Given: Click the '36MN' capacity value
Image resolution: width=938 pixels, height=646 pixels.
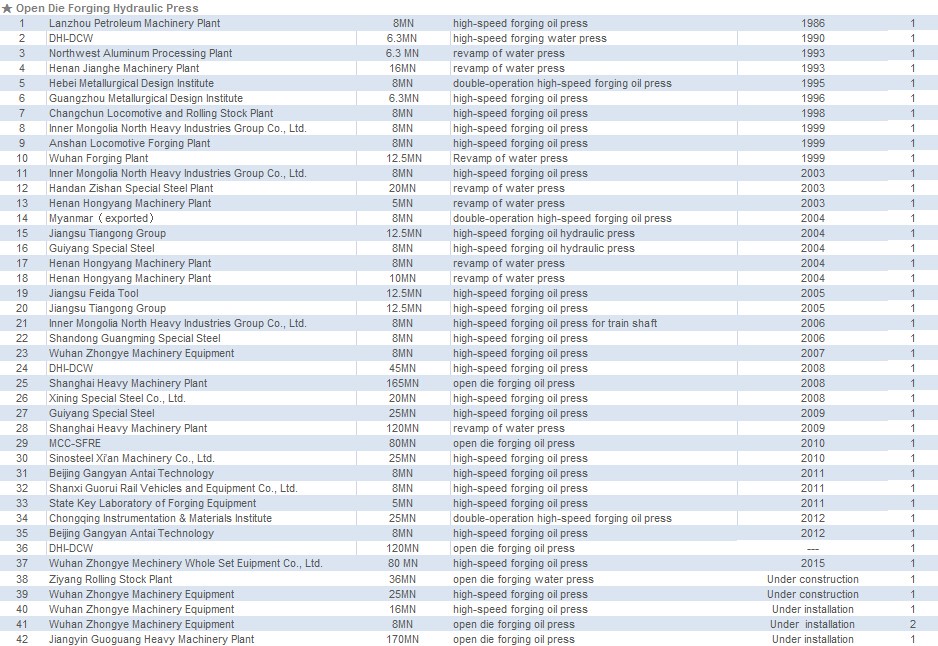Looking at the screenshot, I should 403,579.
